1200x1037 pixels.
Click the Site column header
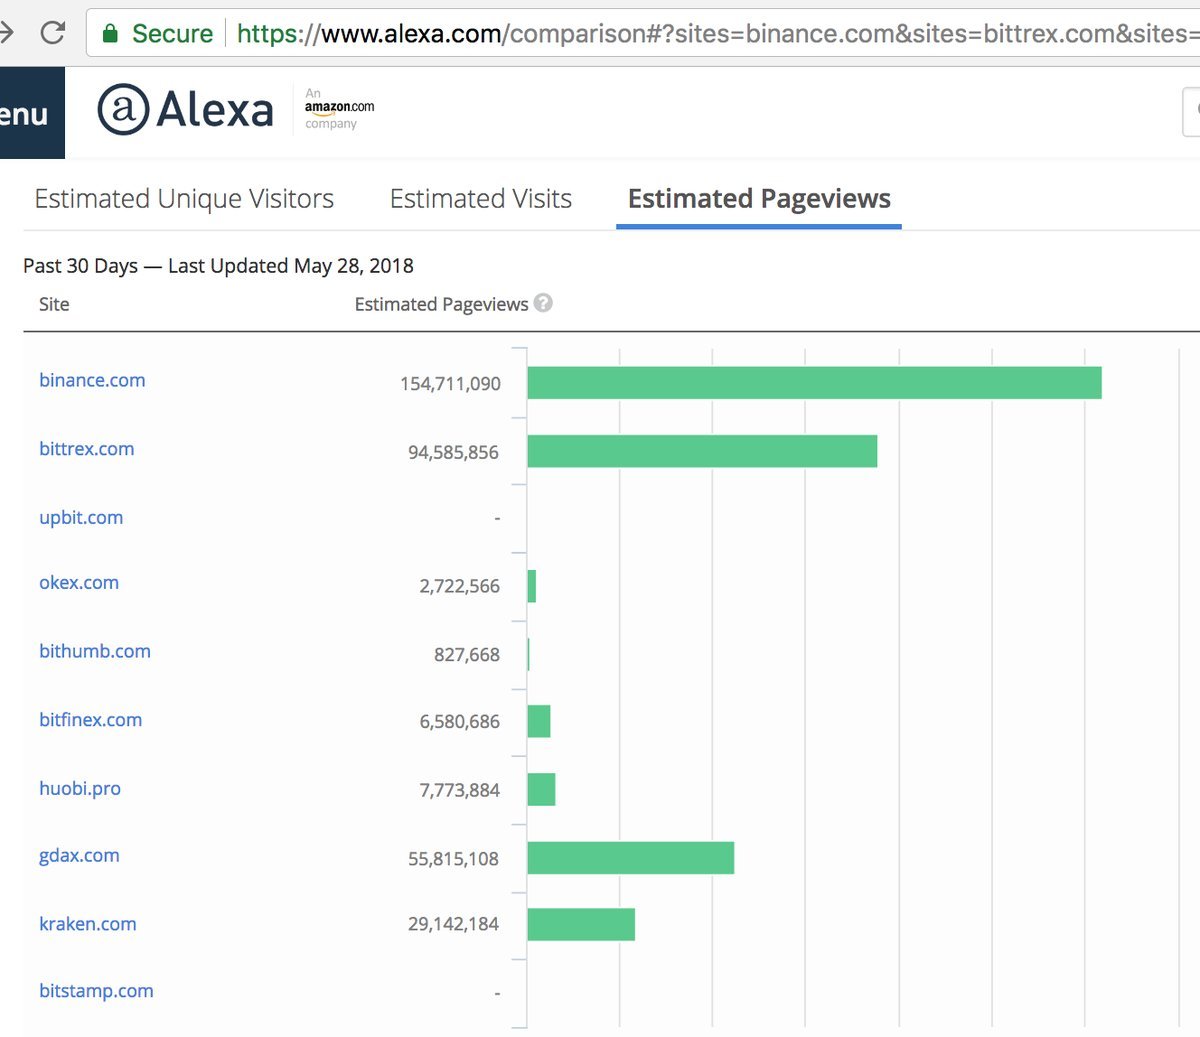(54, 304)
